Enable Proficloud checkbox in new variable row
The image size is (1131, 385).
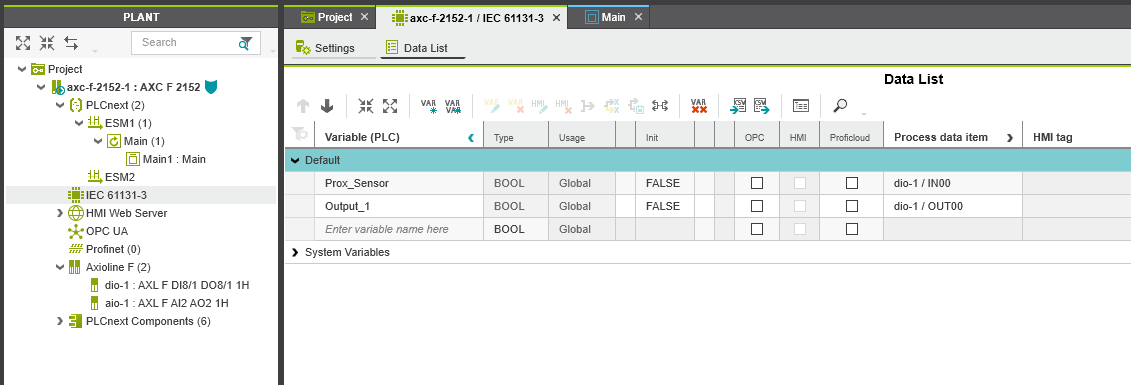pos(852,229)
